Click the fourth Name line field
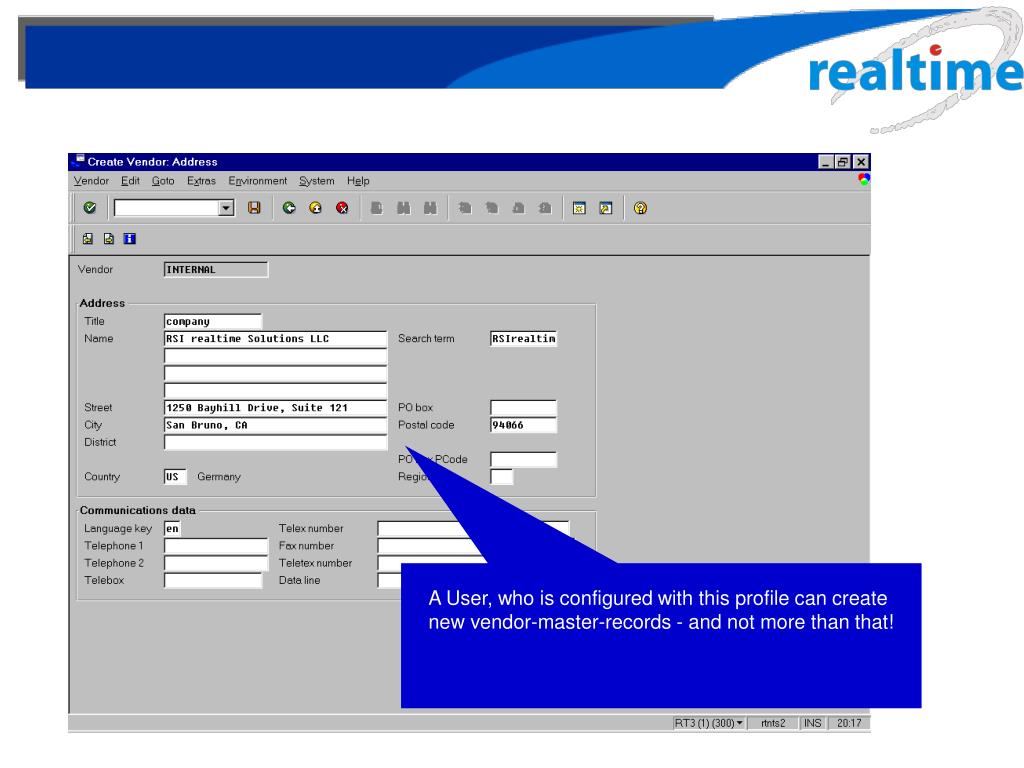Viewport: 1024px width, 768px height. tap(276, 391)
